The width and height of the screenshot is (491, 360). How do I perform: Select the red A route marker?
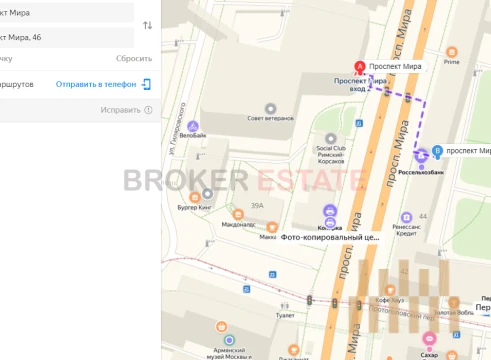tap(360, 67)
